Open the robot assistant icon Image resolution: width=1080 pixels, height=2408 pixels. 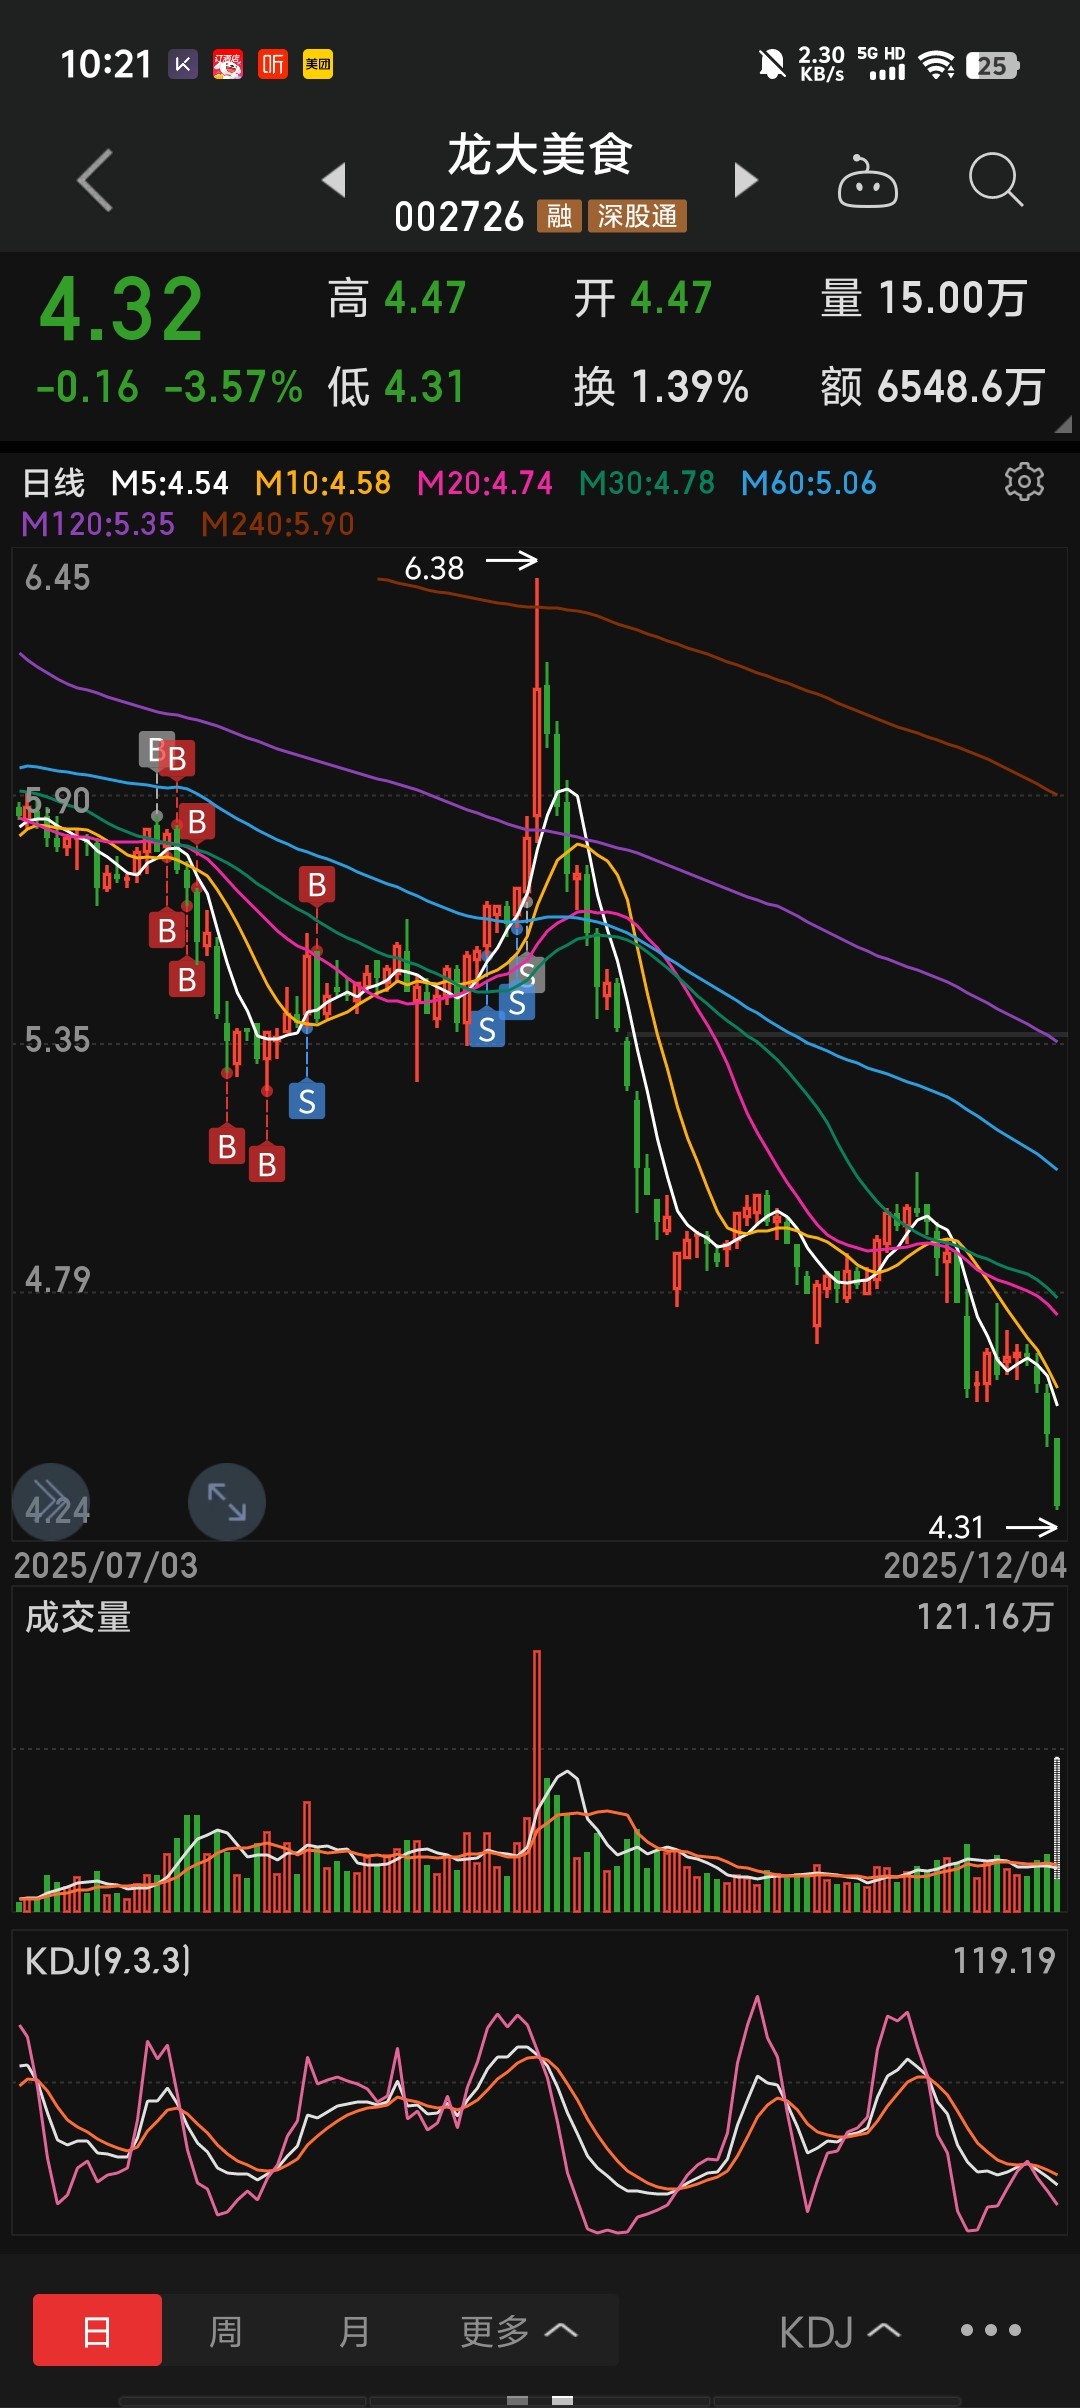(x=867, y=181)
